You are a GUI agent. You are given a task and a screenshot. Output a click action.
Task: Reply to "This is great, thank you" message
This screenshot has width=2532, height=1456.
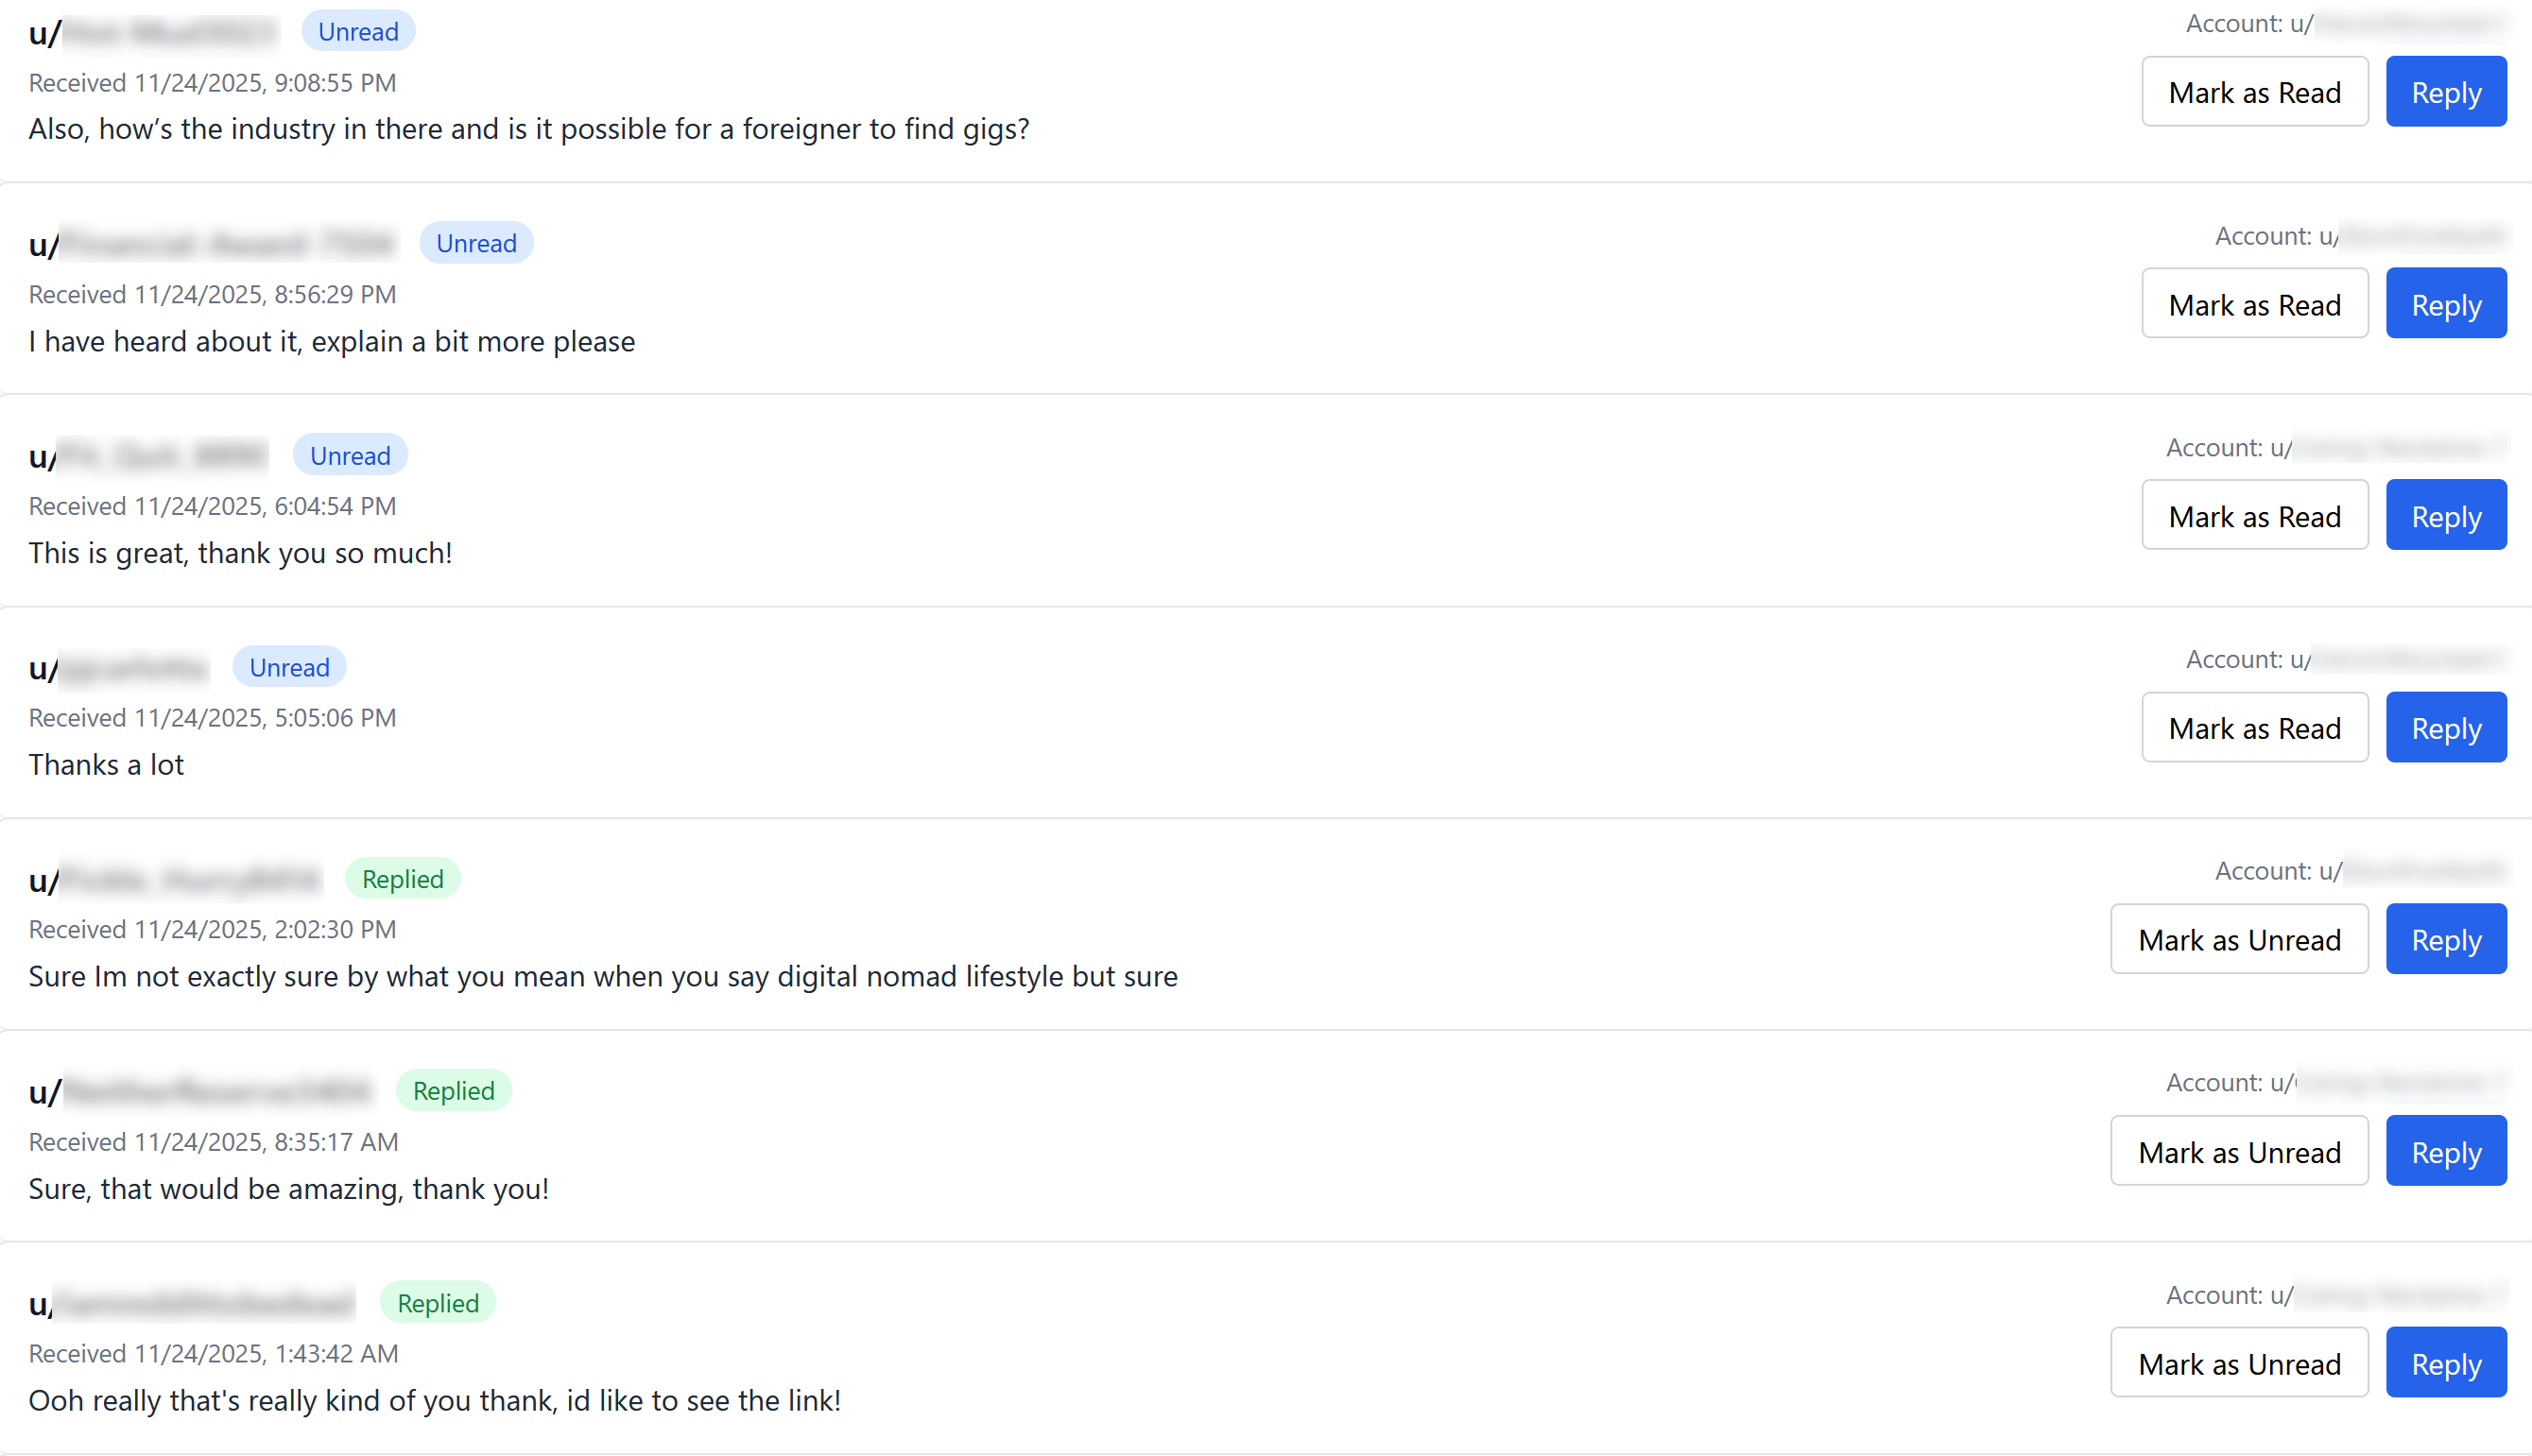2445,516
